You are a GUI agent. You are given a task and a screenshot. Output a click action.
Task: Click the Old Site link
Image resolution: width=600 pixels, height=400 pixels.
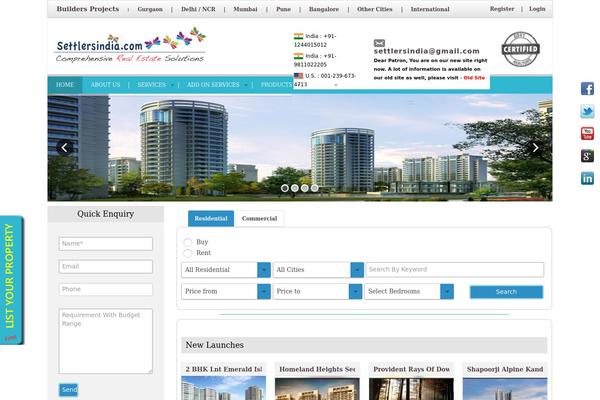[474, 78]
